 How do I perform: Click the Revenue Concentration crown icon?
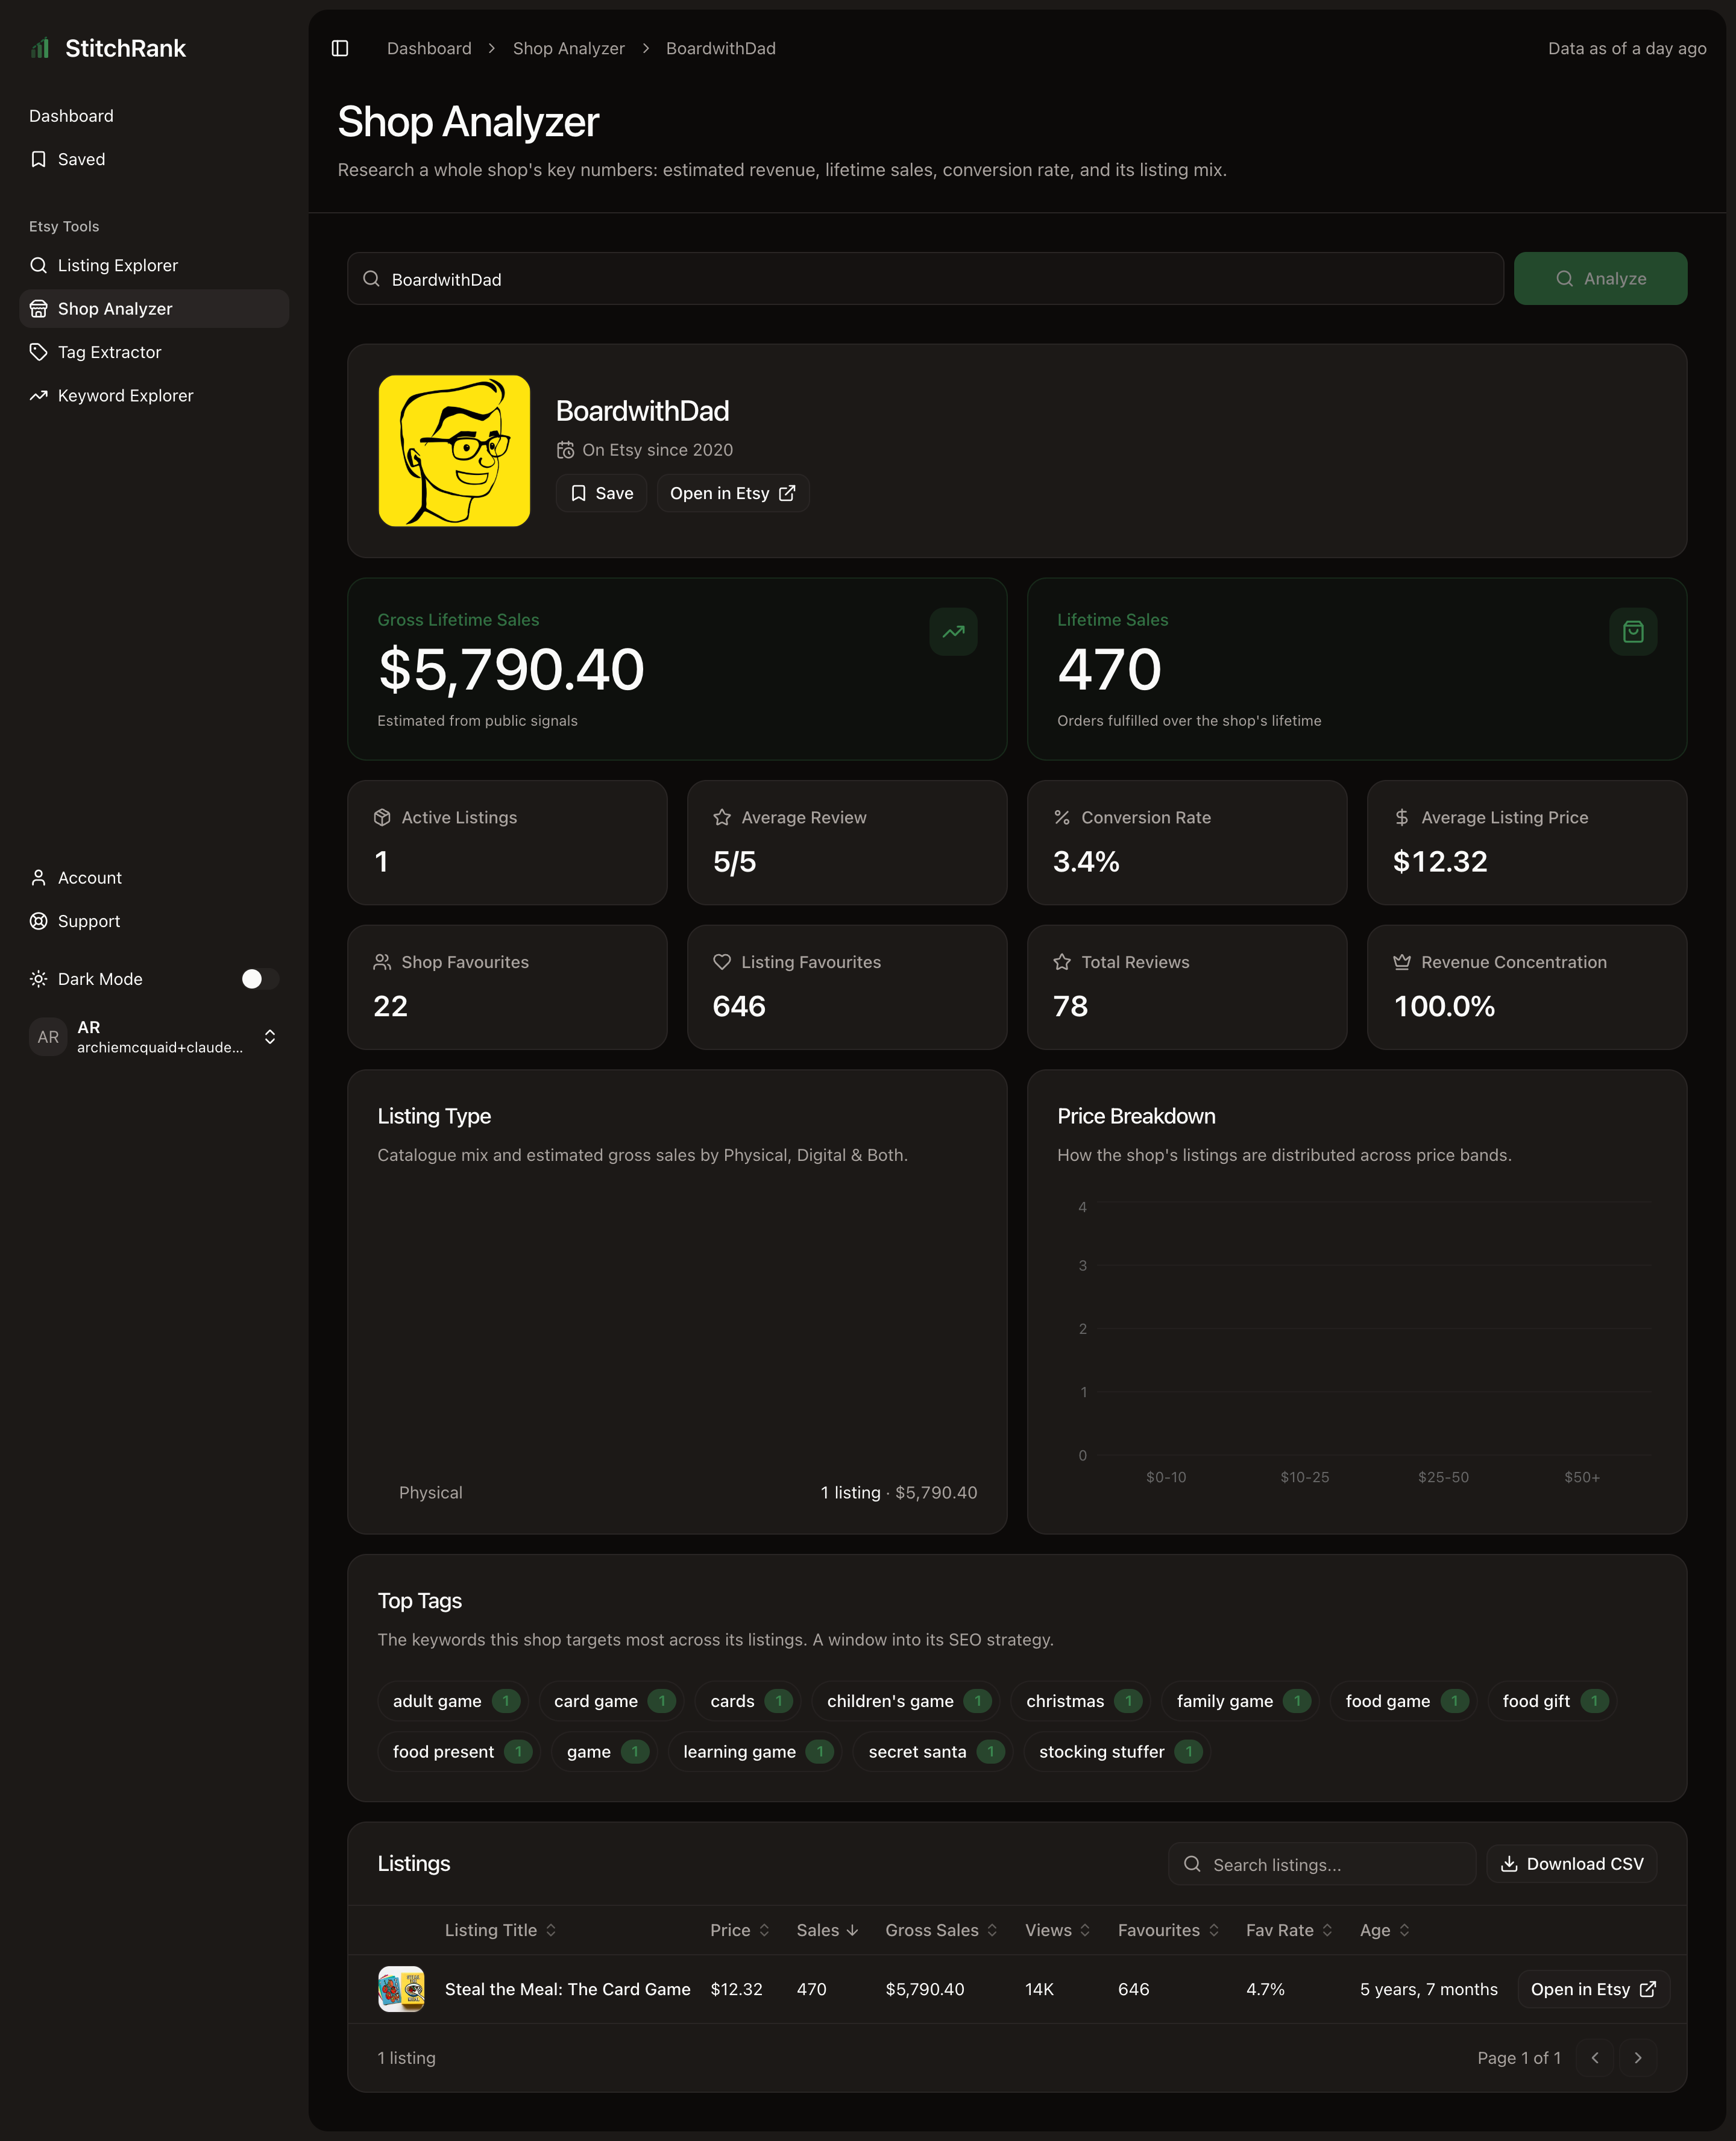coord(1402,962)
